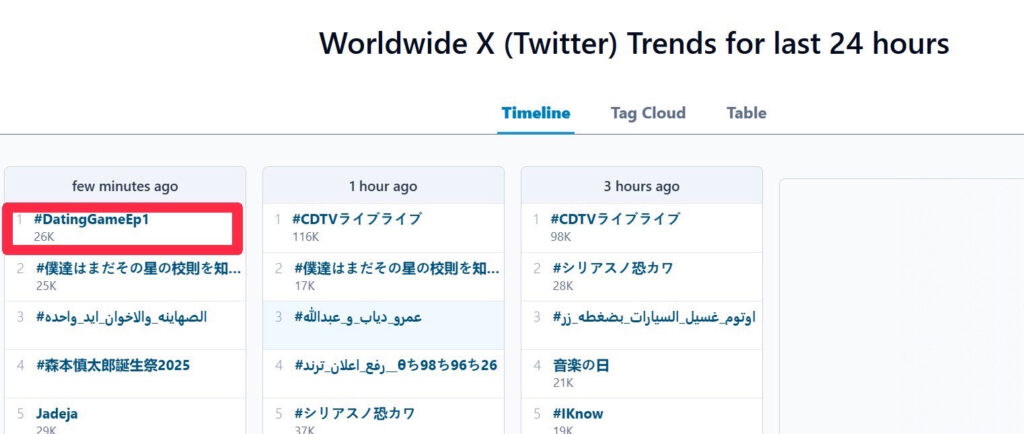Screen dimensions: 1024x434
Task: Open the Tag Cloud tab
Action: pyautogui.click(x=648, y=113)
